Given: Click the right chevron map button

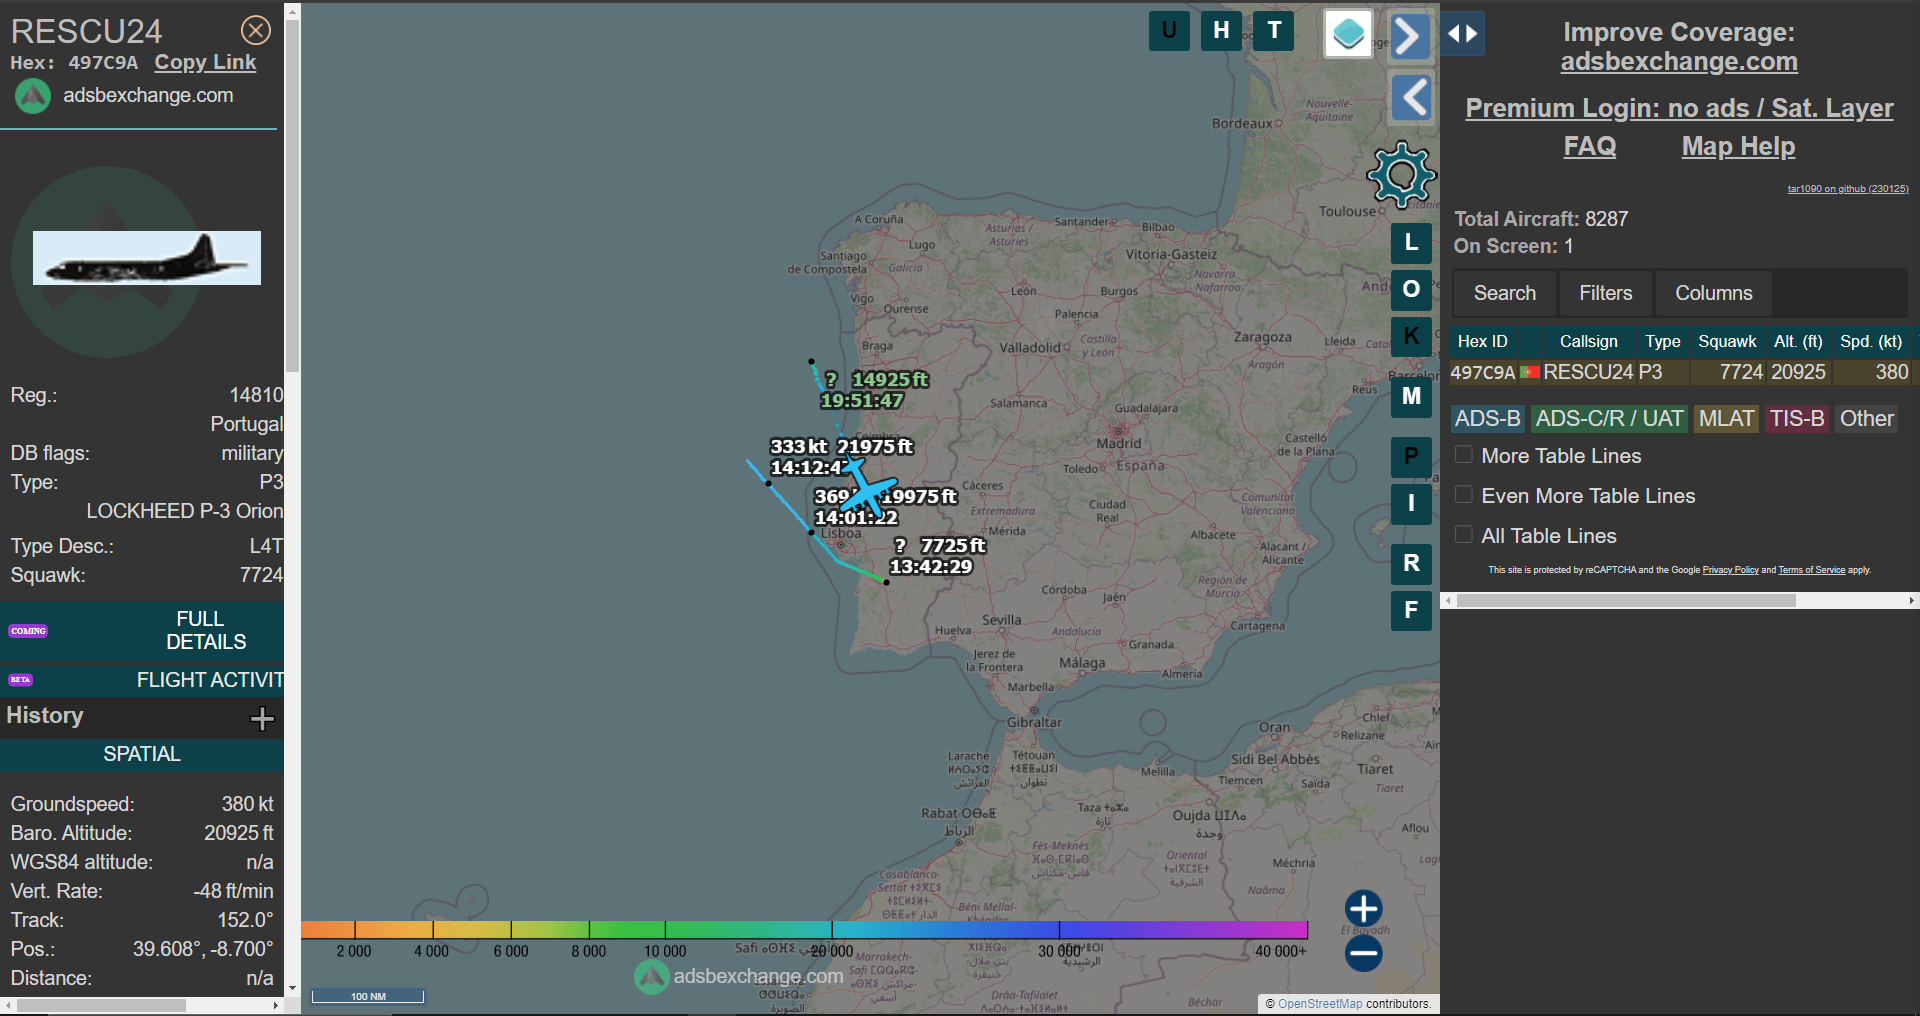Looking at the screenshot, I should (1410, 37).
